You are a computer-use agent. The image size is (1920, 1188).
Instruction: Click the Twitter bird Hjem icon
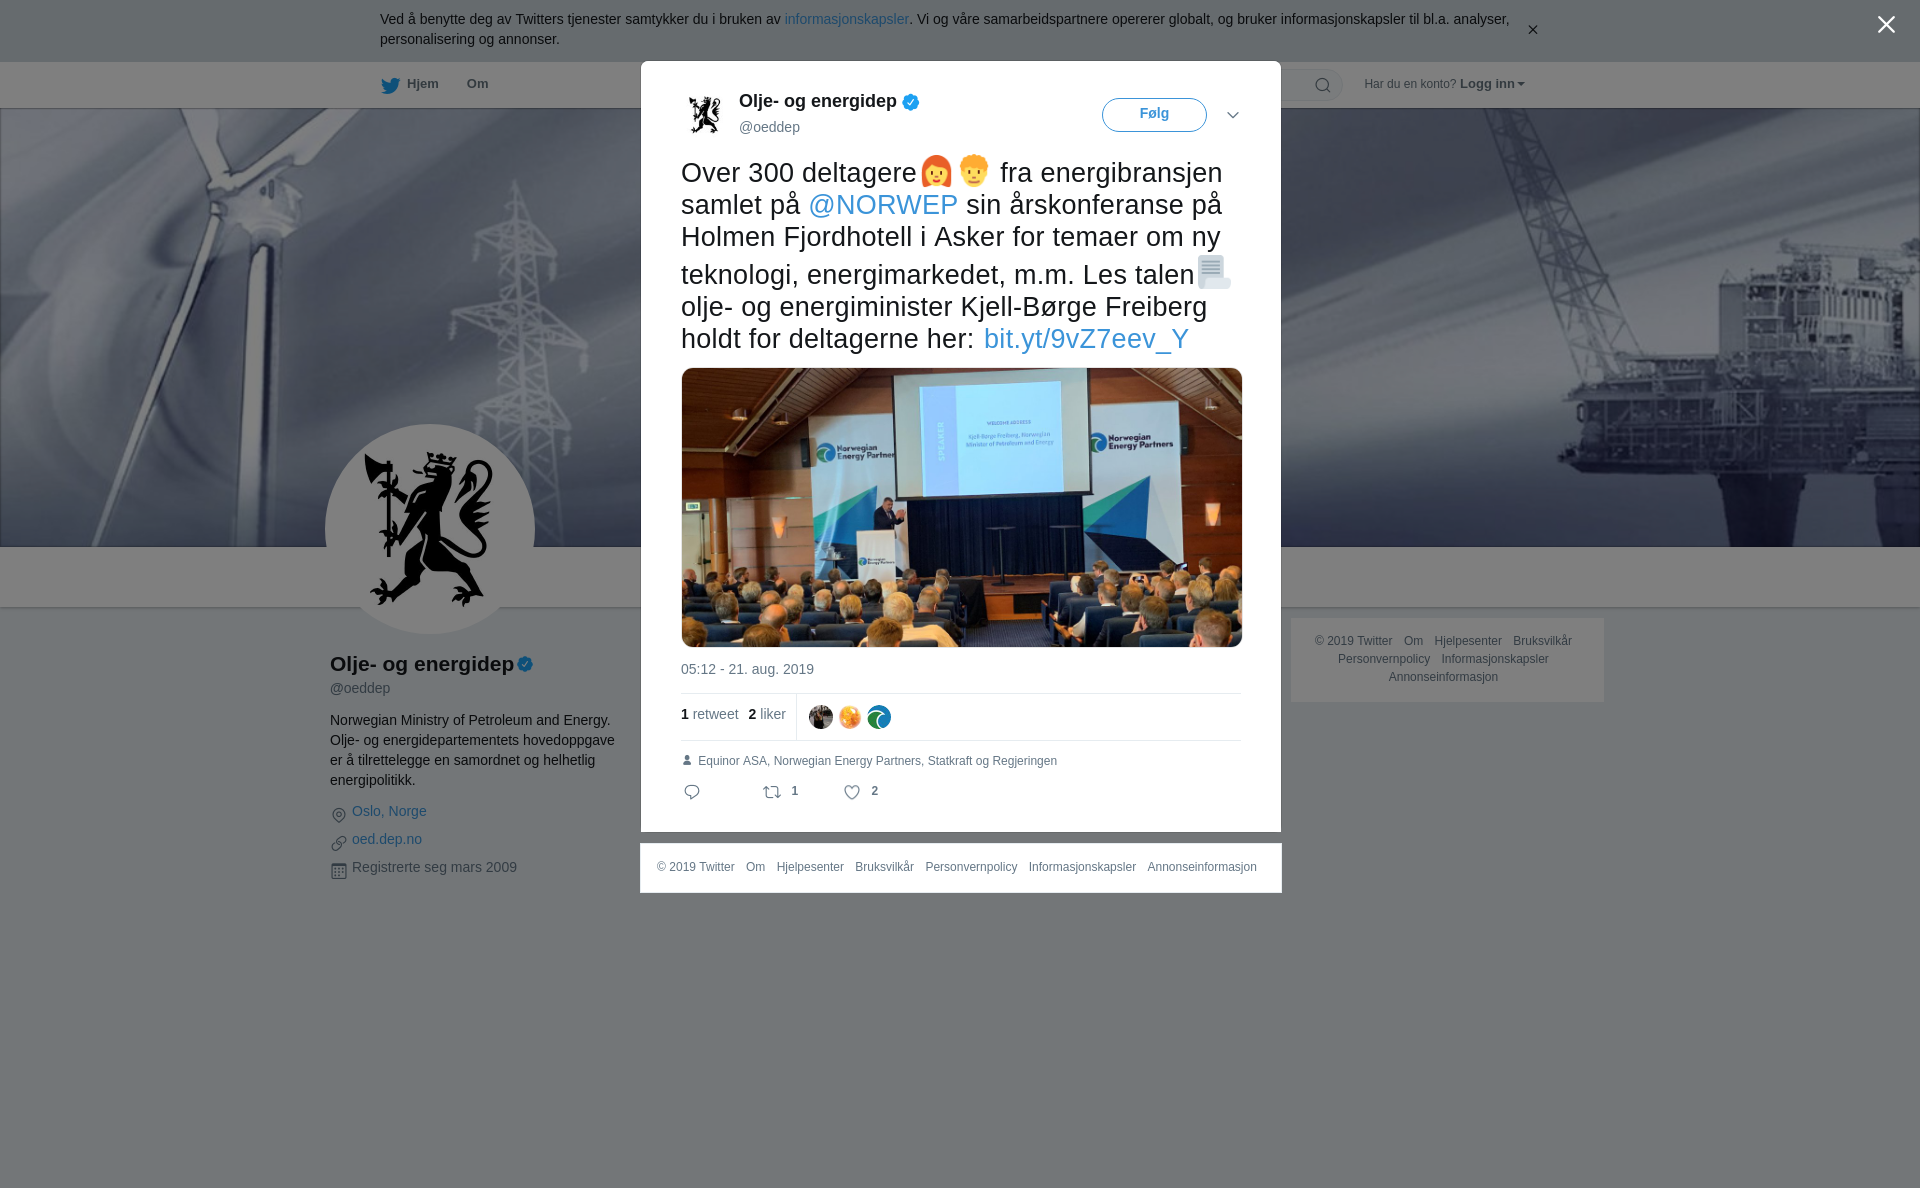(390, 85)
